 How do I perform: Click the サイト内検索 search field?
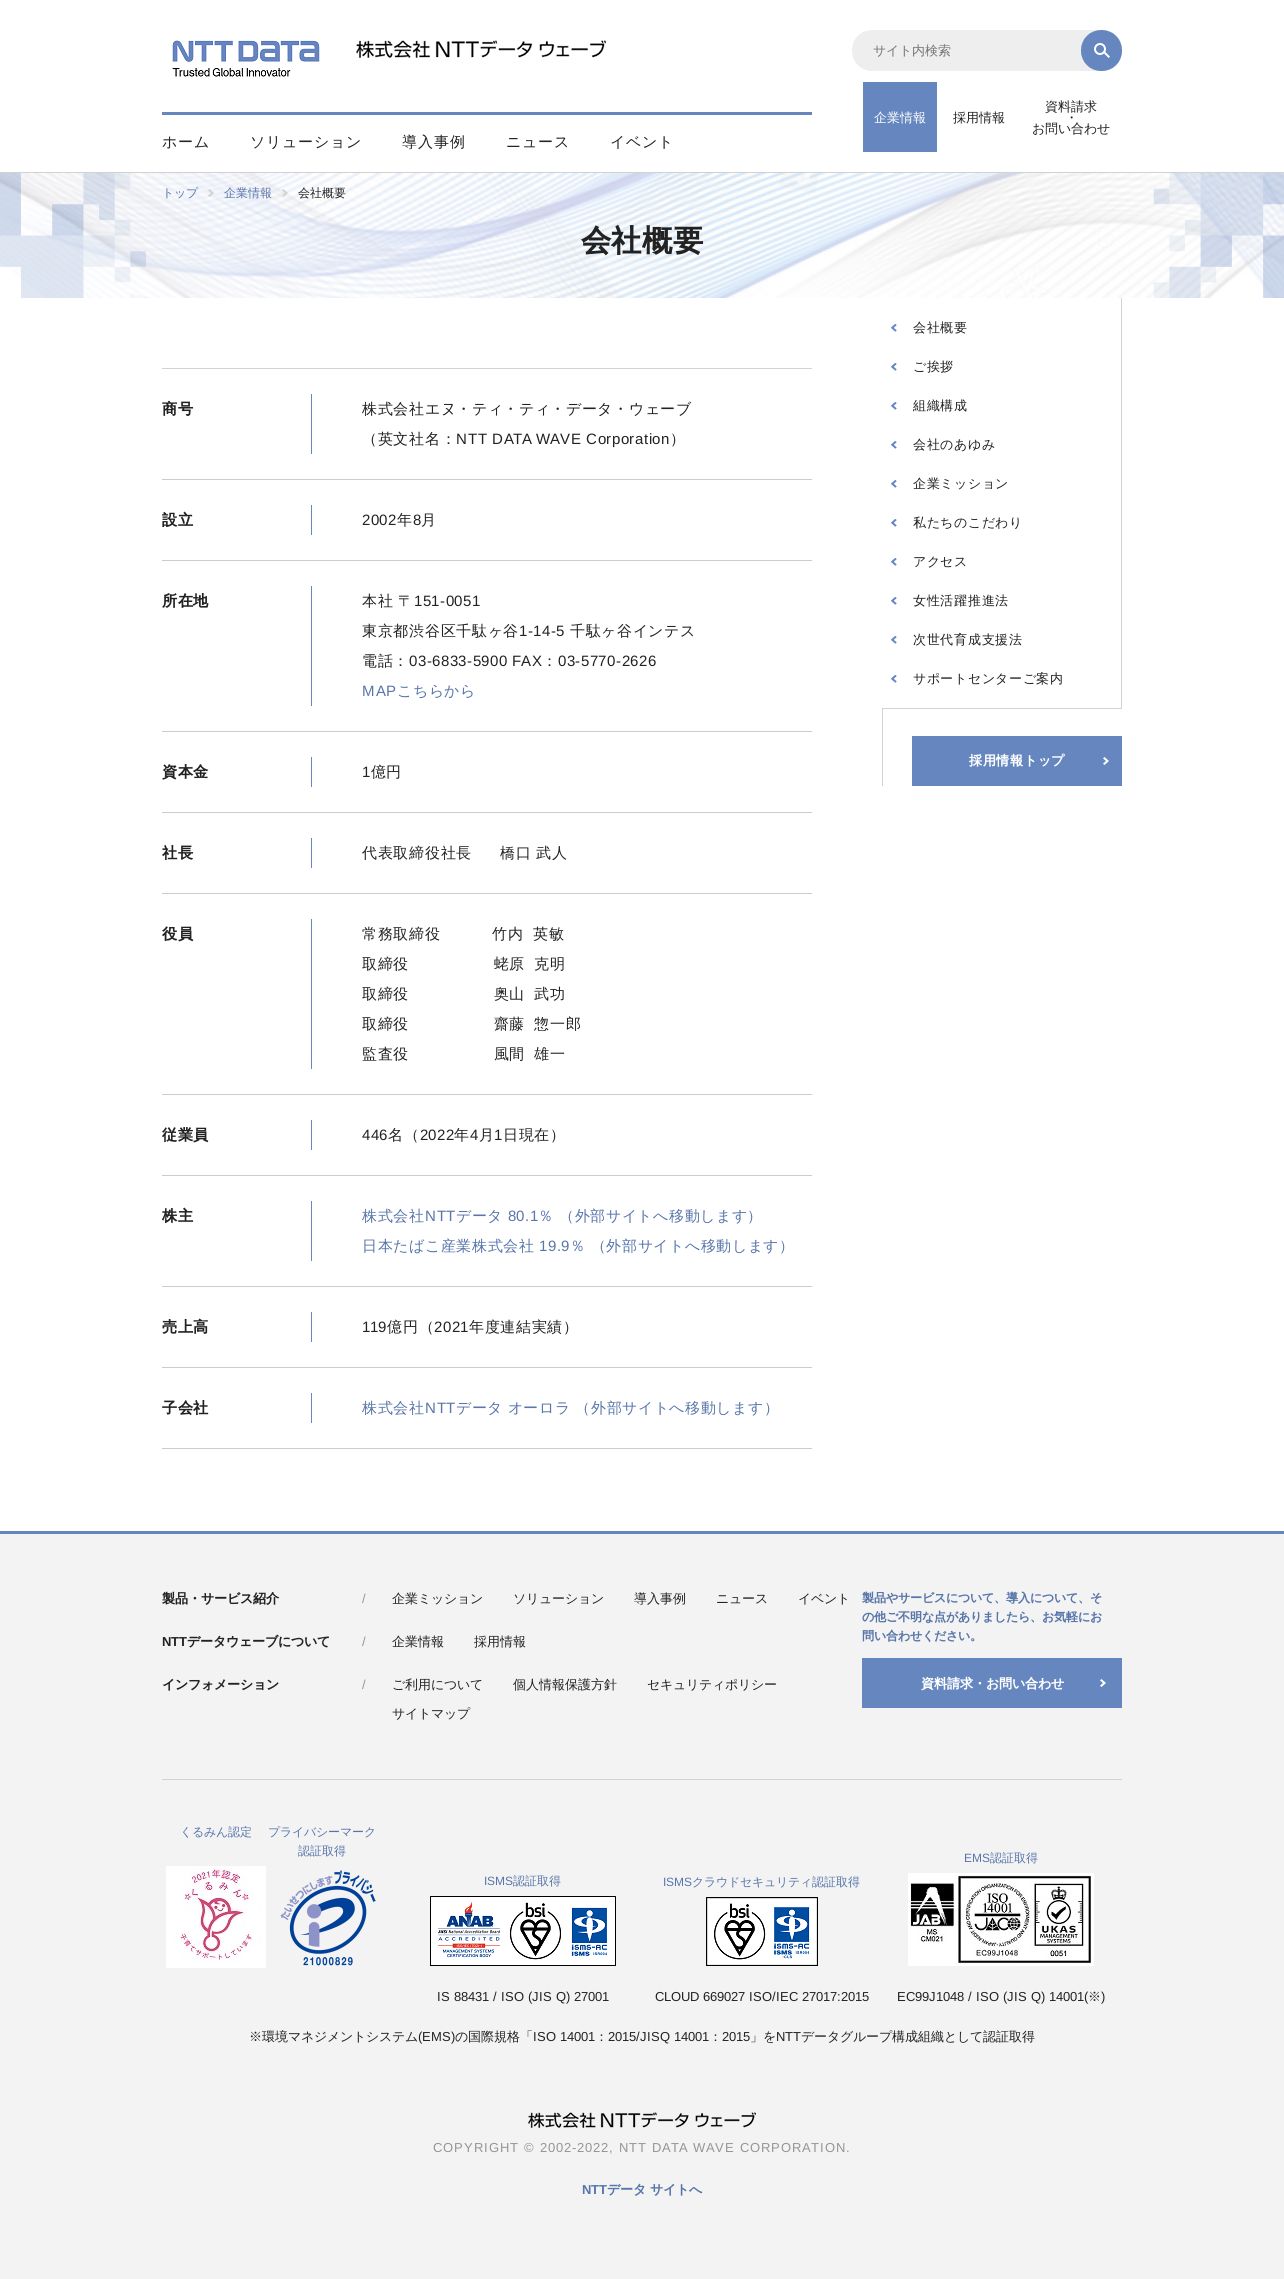pyautogui.click(x=966, y=51)
